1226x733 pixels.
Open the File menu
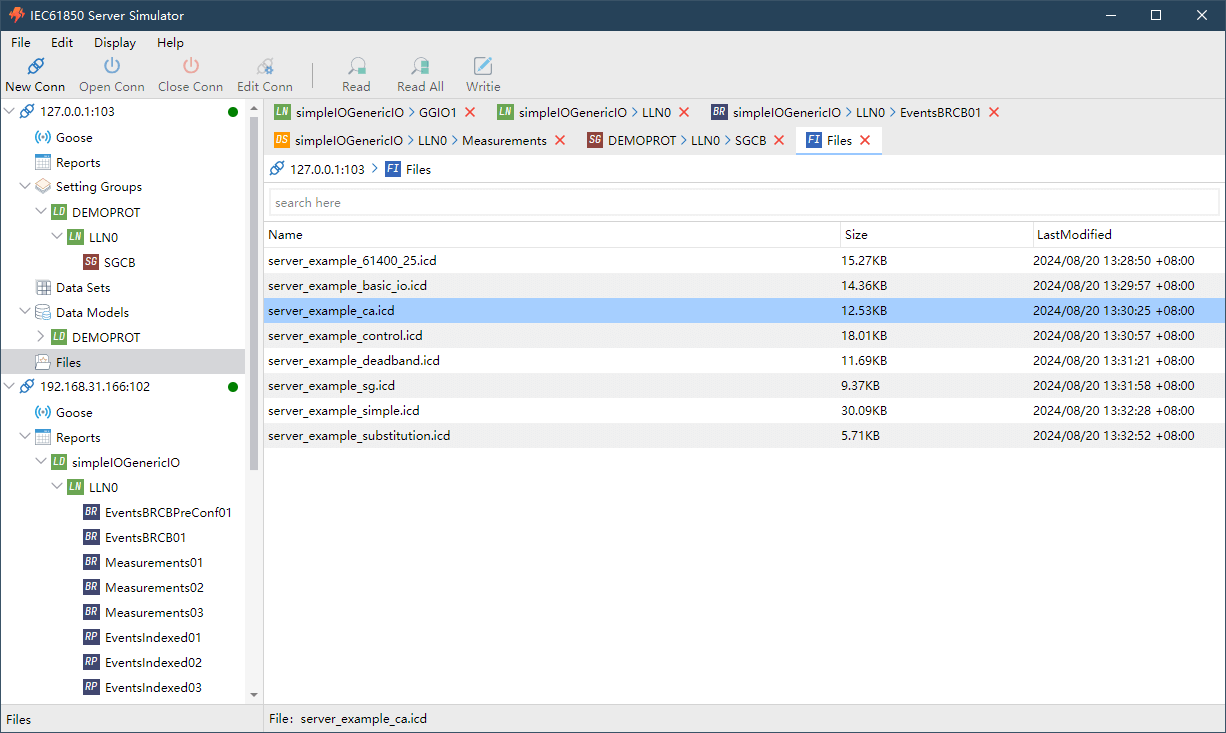(x=21, y=43)
